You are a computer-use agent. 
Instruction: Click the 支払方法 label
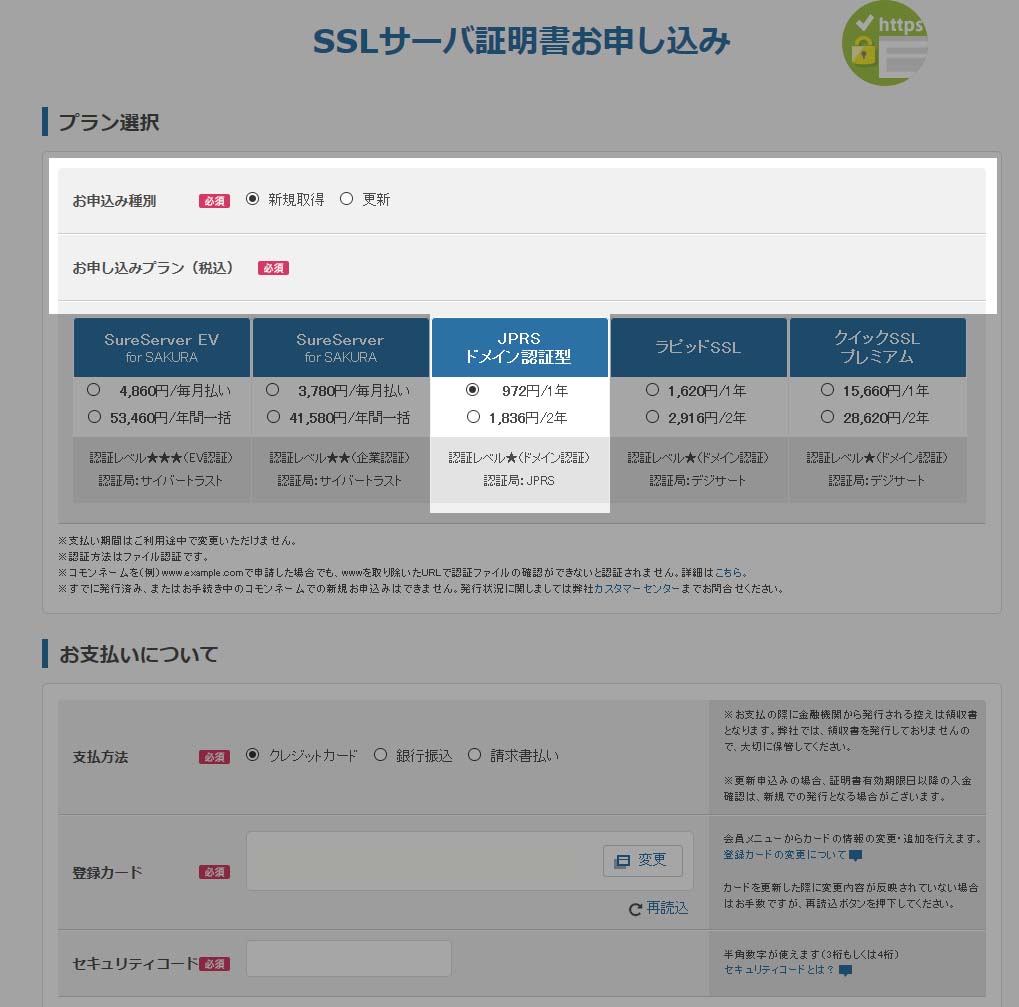point(100,757)
